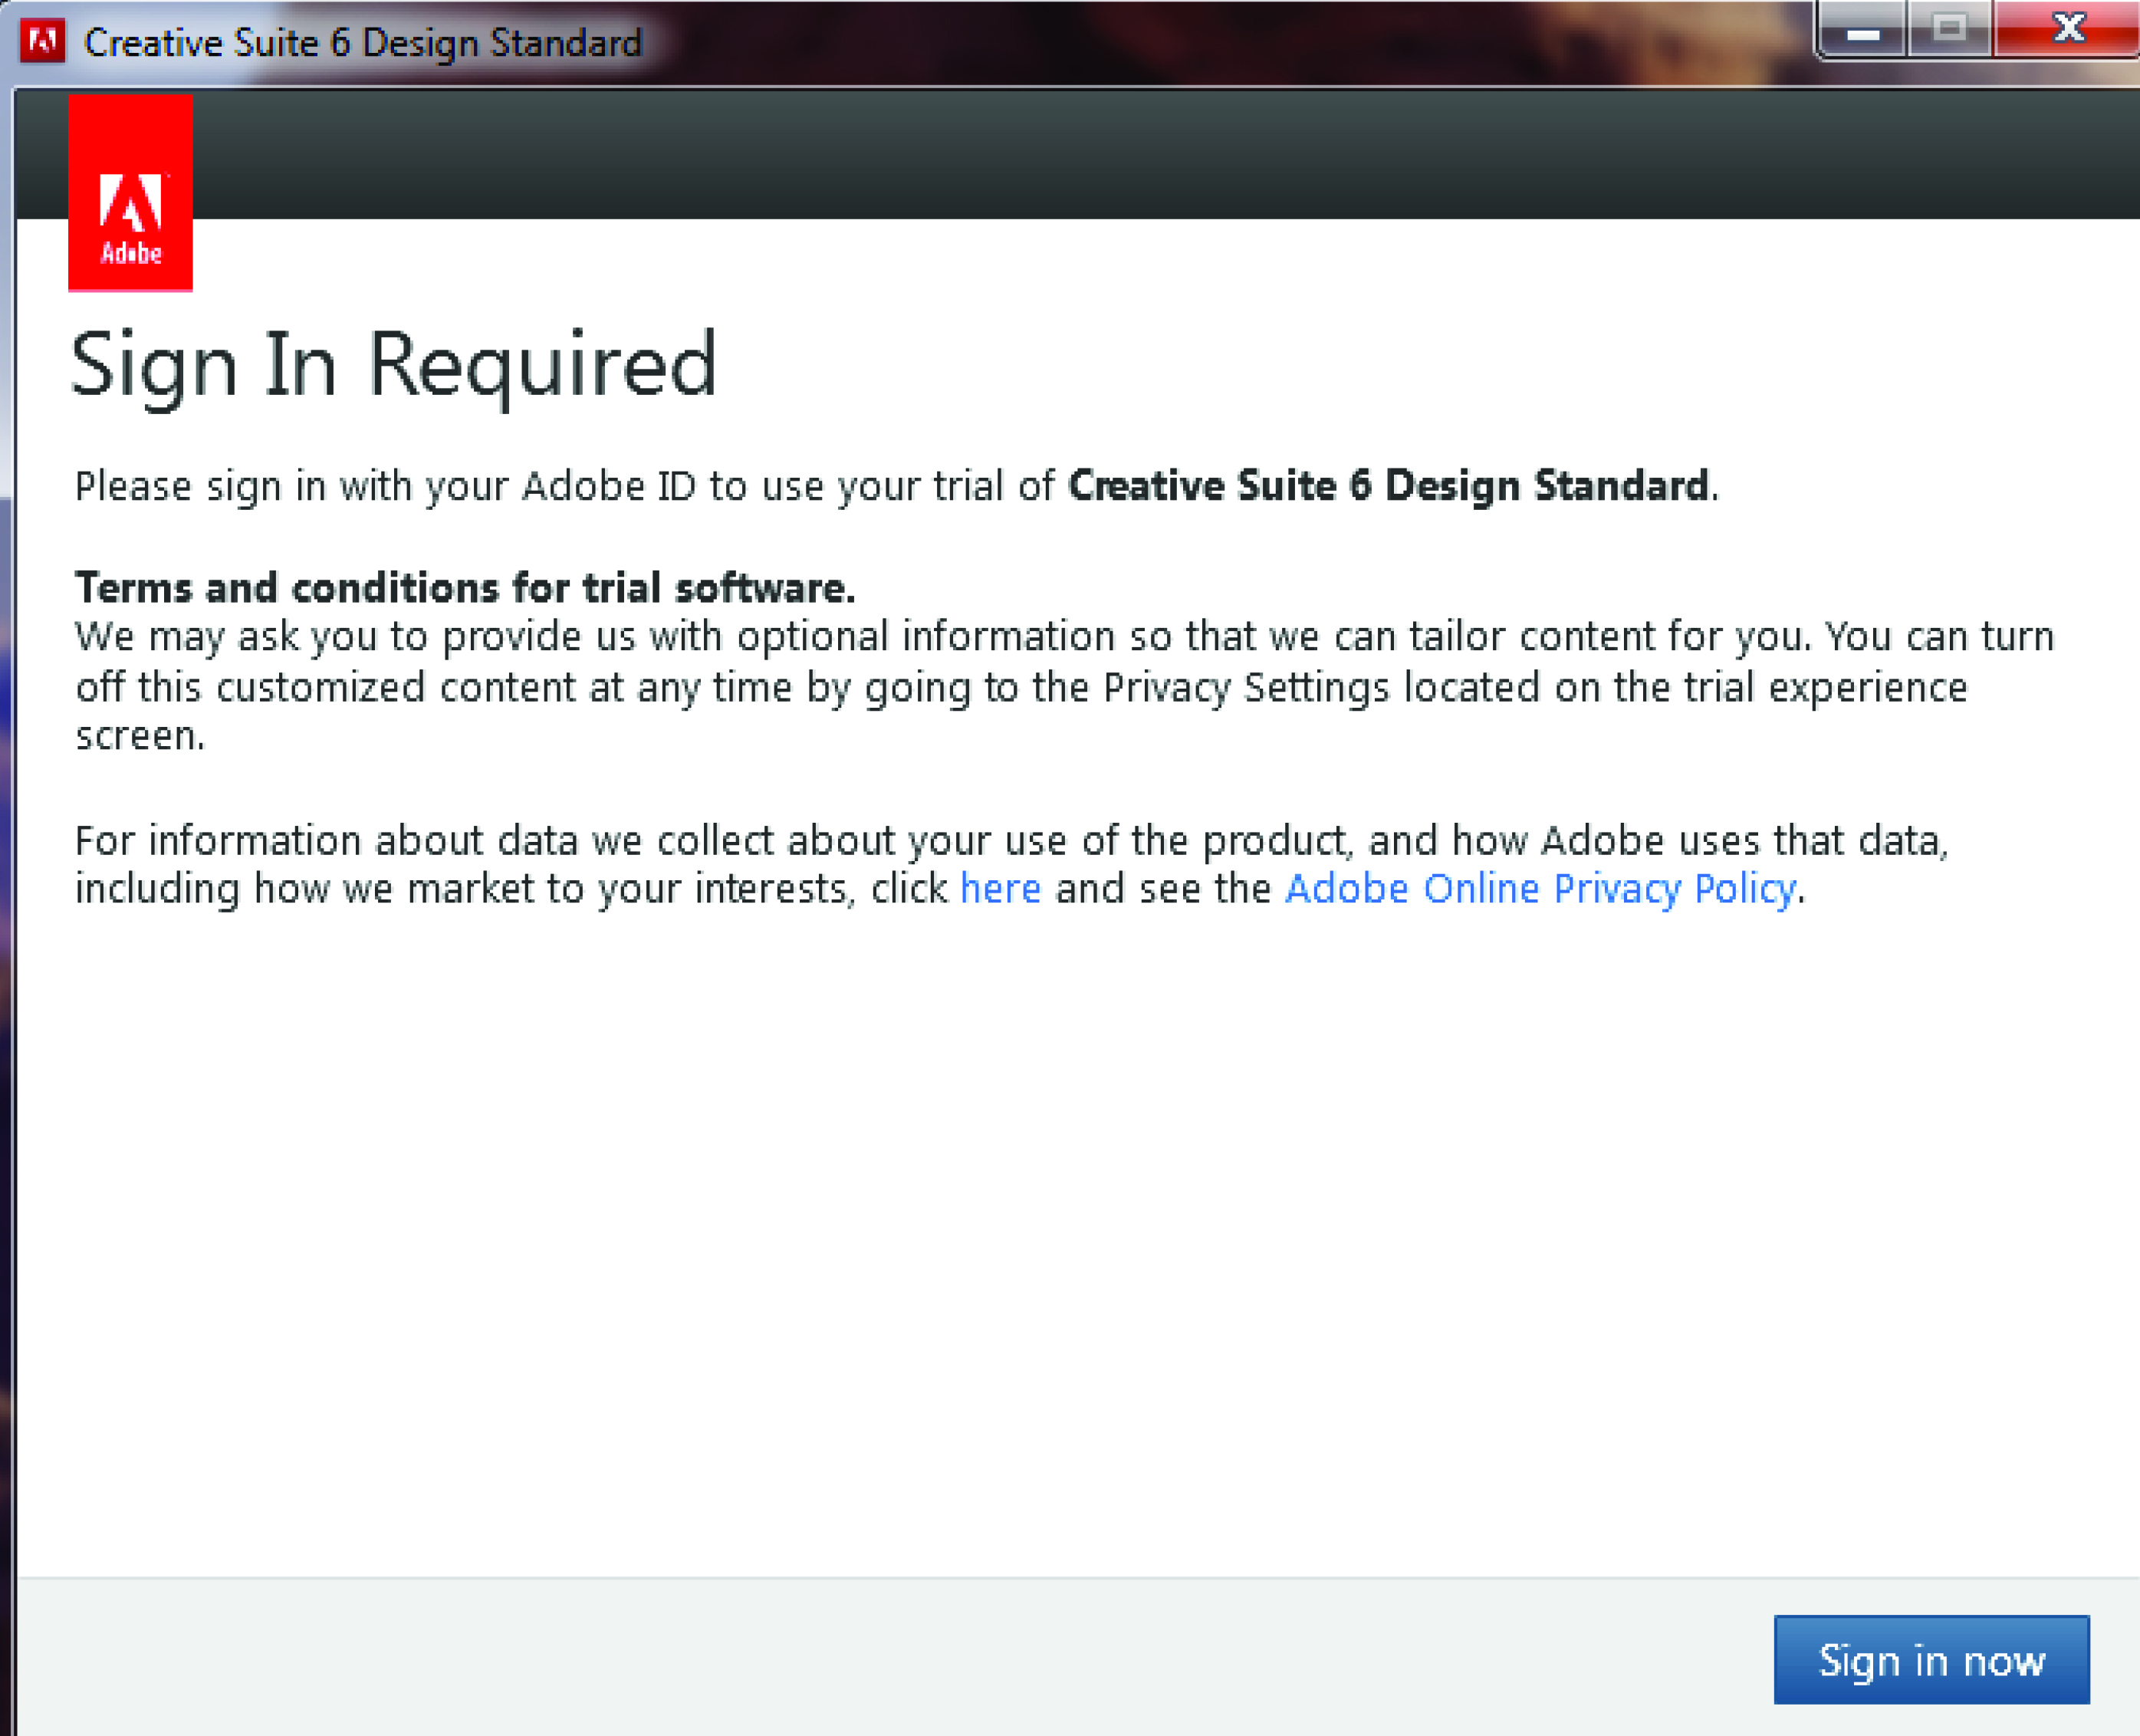2140x1736 pixels.
Task: Click the title bar text 'Creative Suite 6 Design Standard'
Action: click(362, 43)
